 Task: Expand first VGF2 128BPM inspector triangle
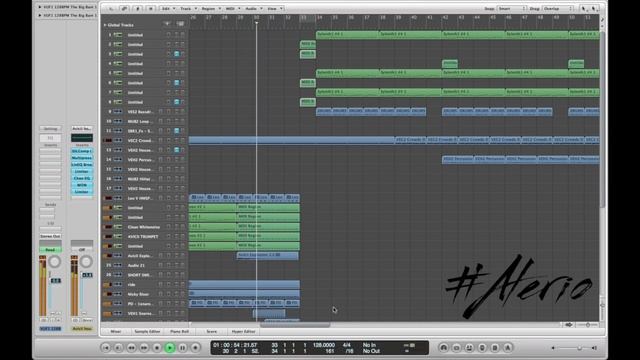pyautogui.click(x=40, y=7)
